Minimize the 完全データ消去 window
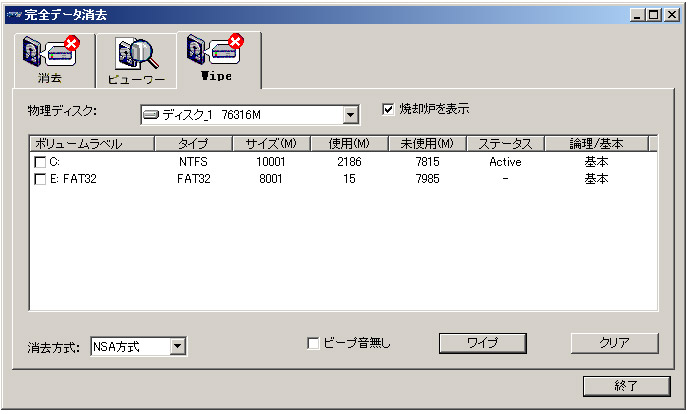Screen dimensions: 692x414 pyautogui.click(x=637, y=15)
